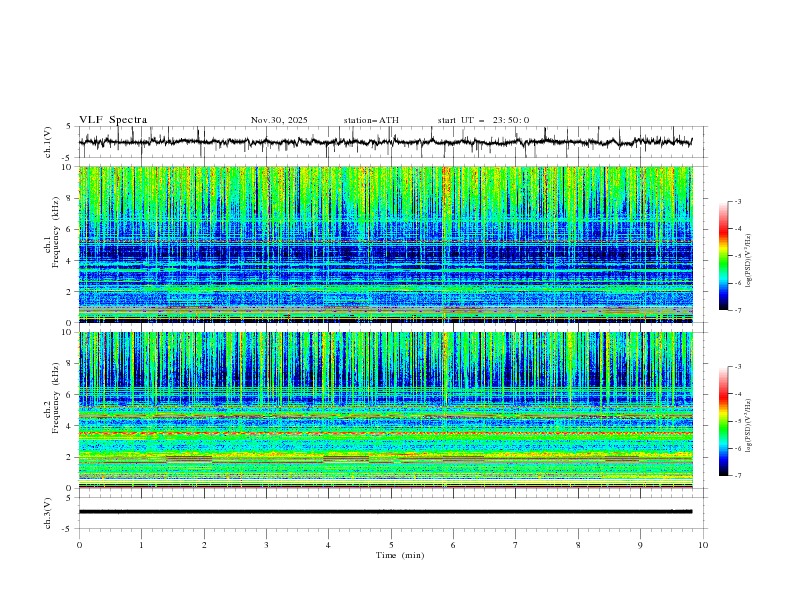Click the "station=ATH" header label
Screen dimensions: 792x612
[x=371, y=120]
